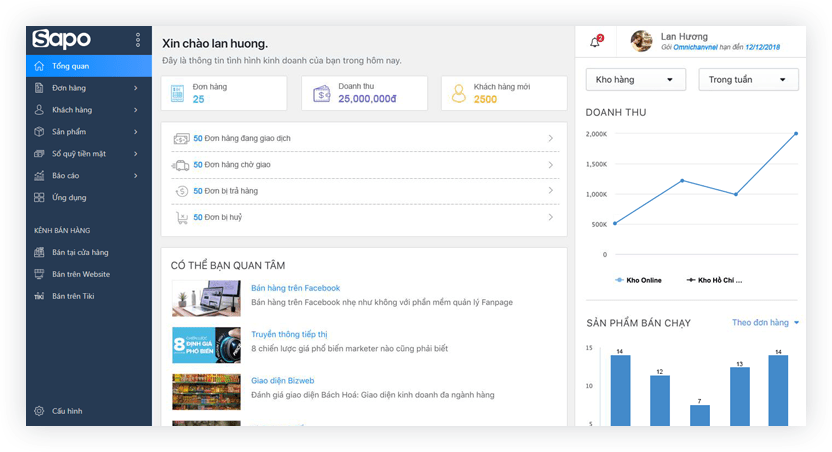
Task: Click the Báo cáo chart icon
Action: pyautogui.click(x=39, y=175)
